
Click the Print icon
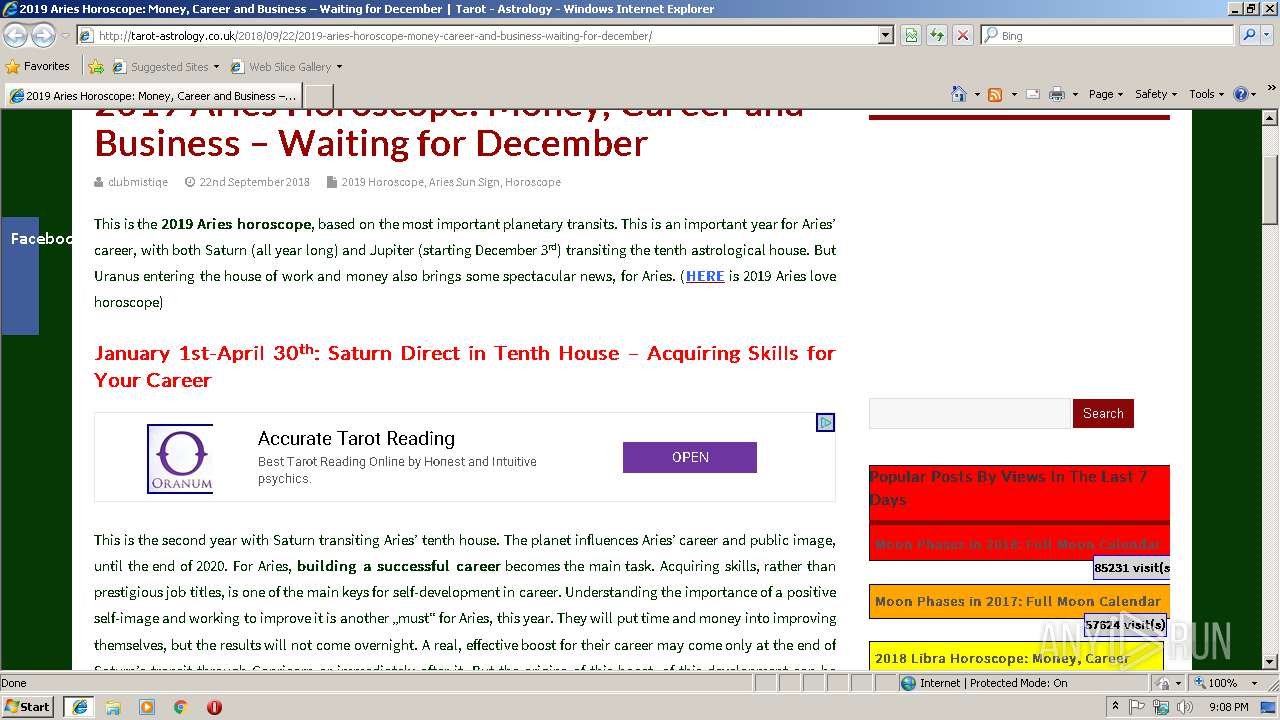(x=1057, y=94)
